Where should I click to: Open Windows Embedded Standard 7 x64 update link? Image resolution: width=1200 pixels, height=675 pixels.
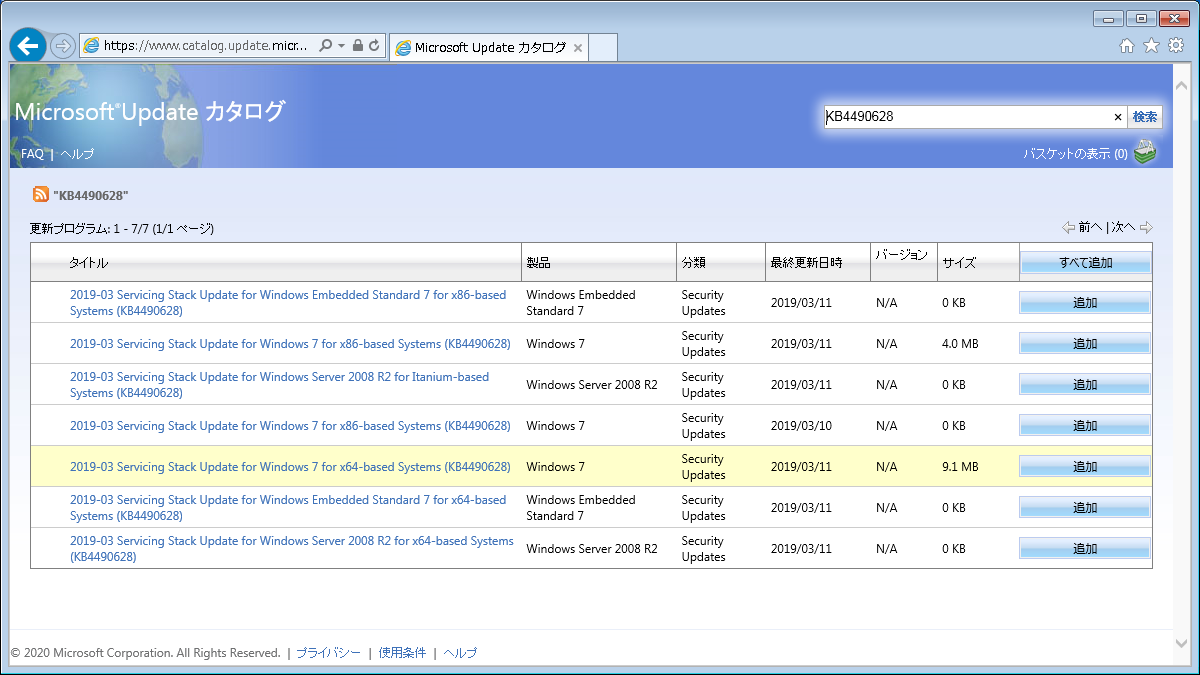click(288, 508)
